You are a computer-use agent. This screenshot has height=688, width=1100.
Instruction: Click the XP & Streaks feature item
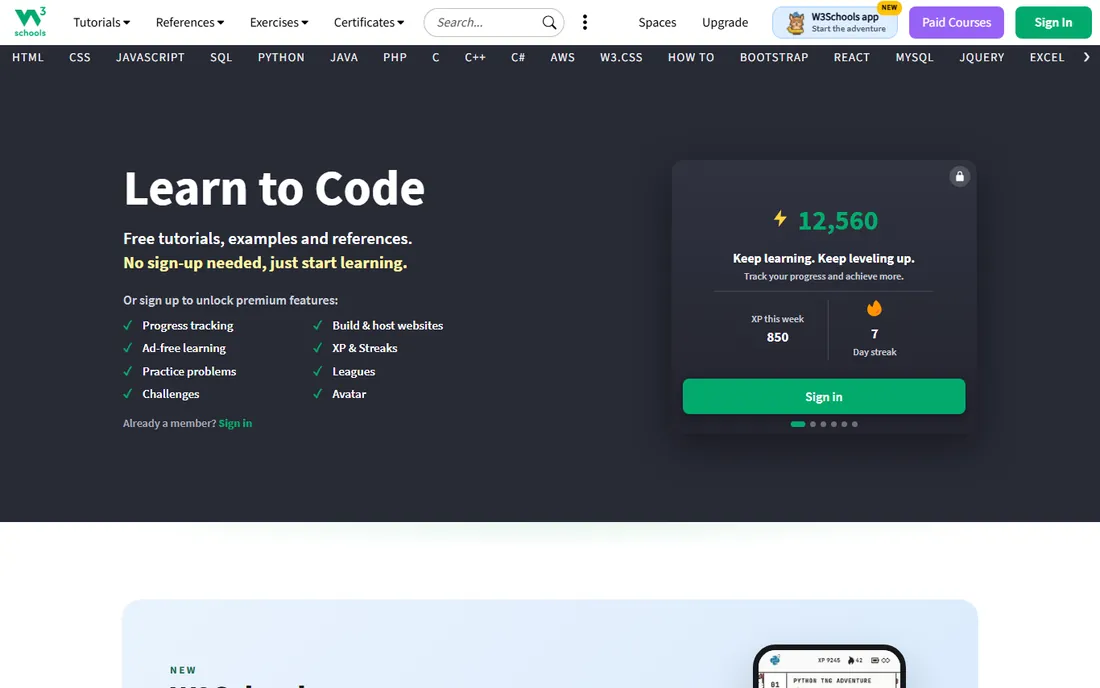[364, 348]
